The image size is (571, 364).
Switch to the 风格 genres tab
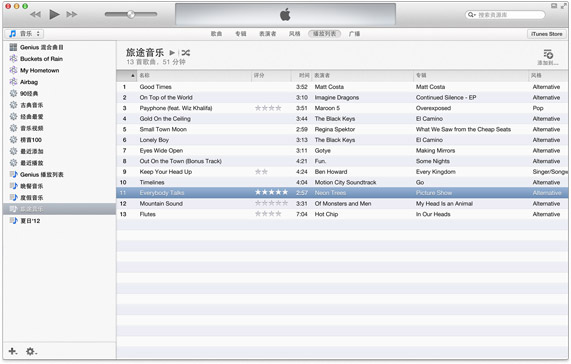(x=295, y=34)
